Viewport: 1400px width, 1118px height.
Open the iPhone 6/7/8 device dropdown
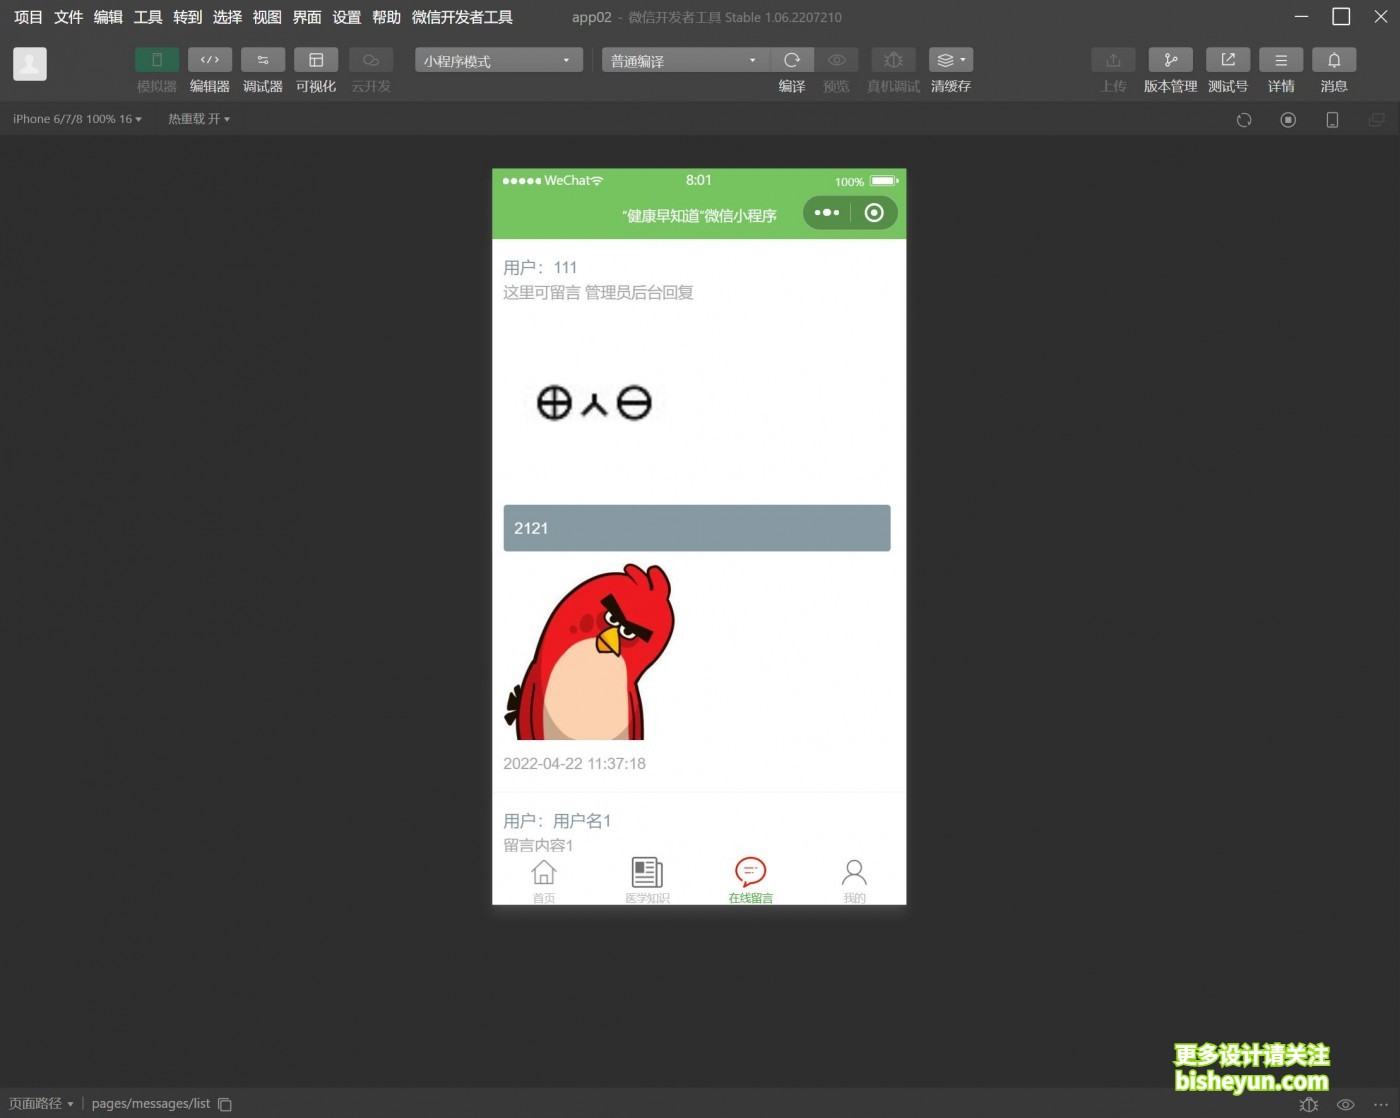tap(77, 119)
